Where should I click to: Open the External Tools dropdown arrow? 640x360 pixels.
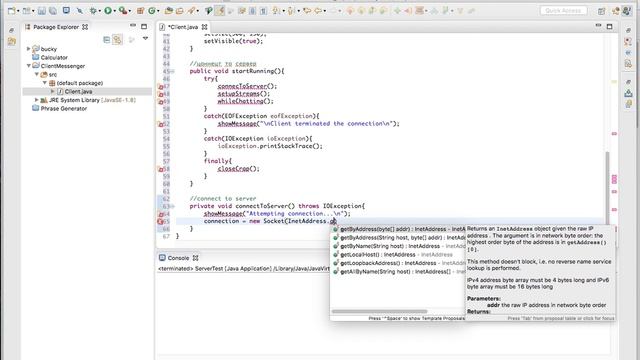tap(130, 11)
